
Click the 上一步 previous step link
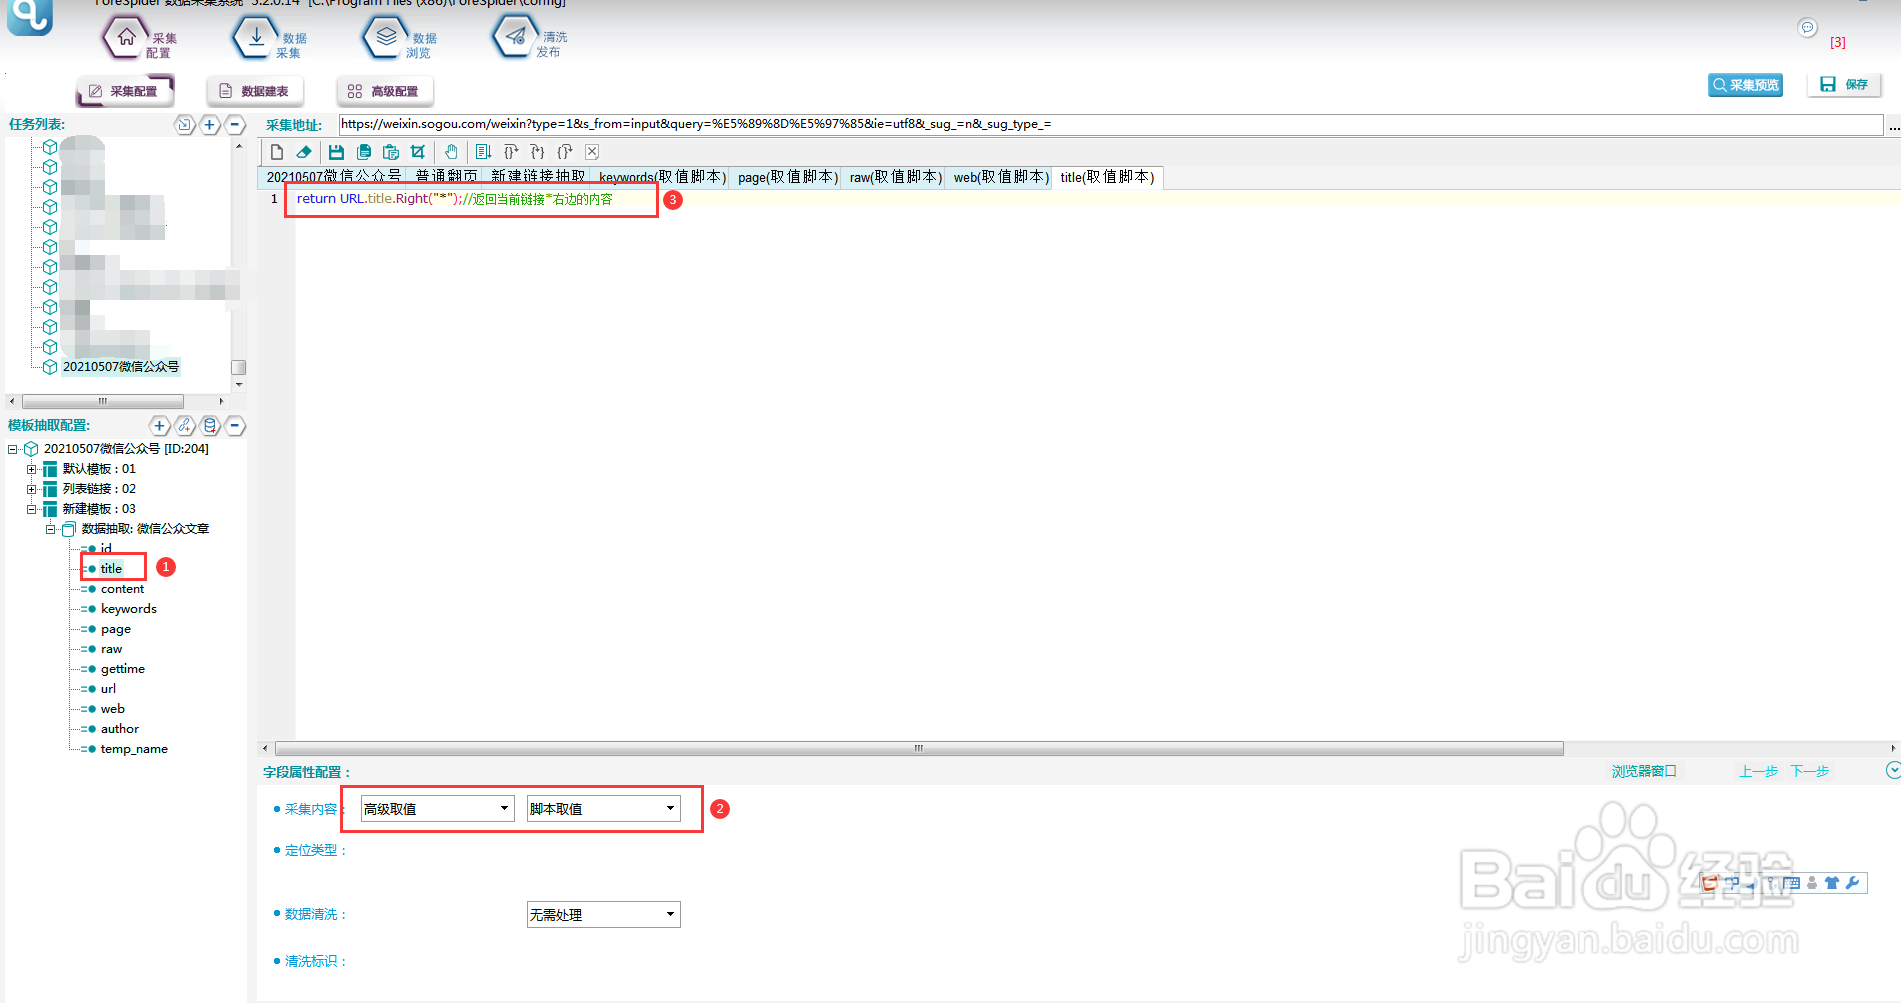(1758, 771)
